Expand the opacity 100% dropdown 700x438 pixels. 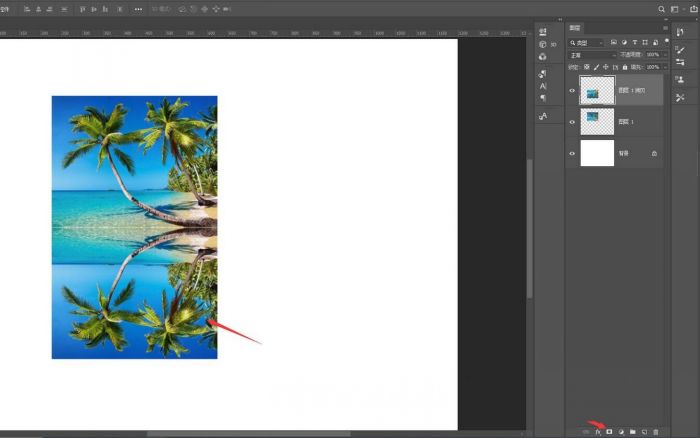click(x=666, y=55)
